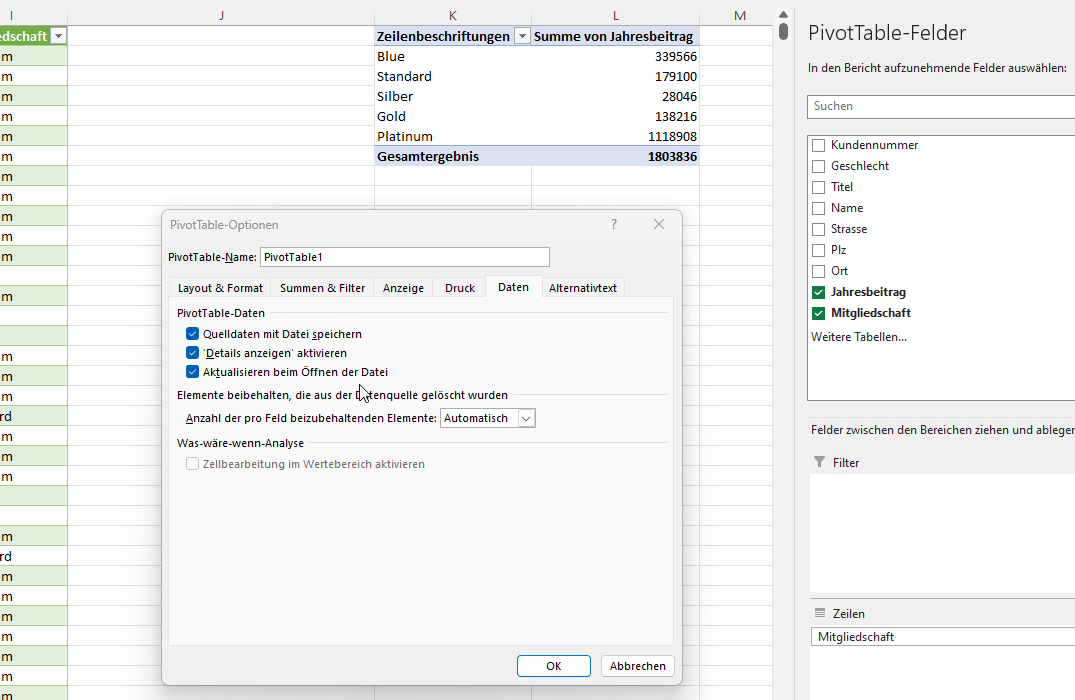Click the Zeilen rows area icon
The image size is (1075, 700).
820,614
